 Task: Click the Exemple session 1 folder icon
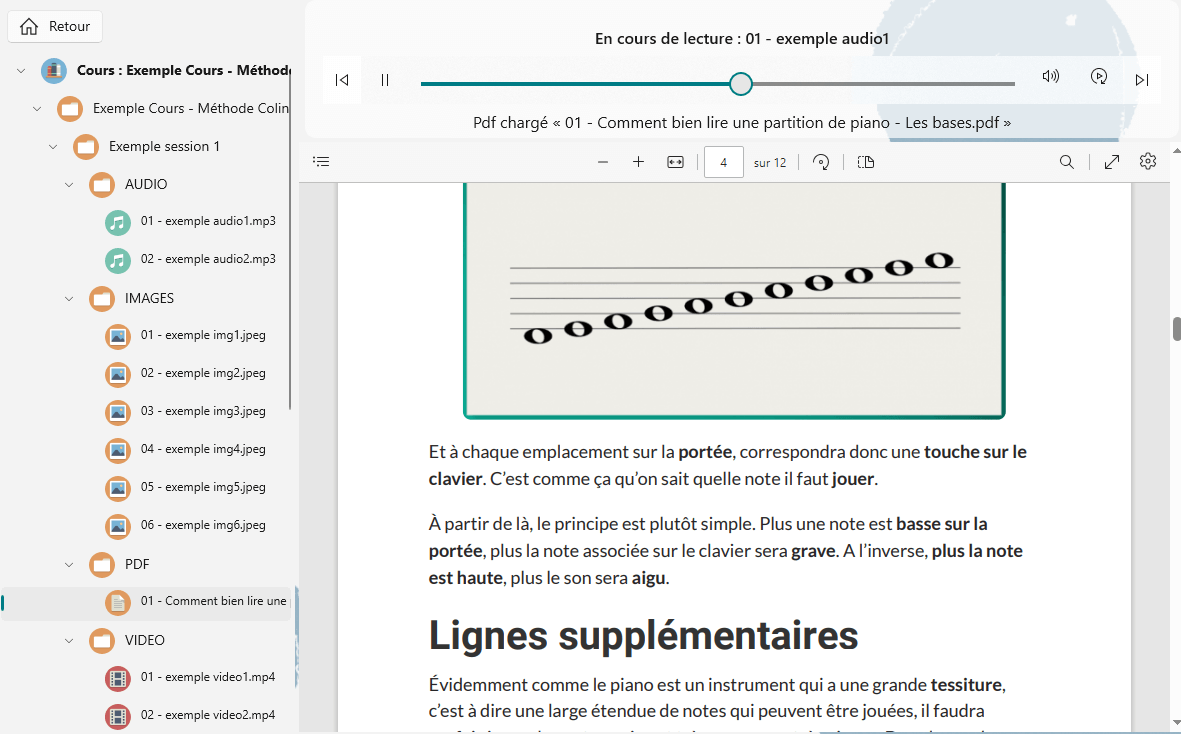[86, 147]
